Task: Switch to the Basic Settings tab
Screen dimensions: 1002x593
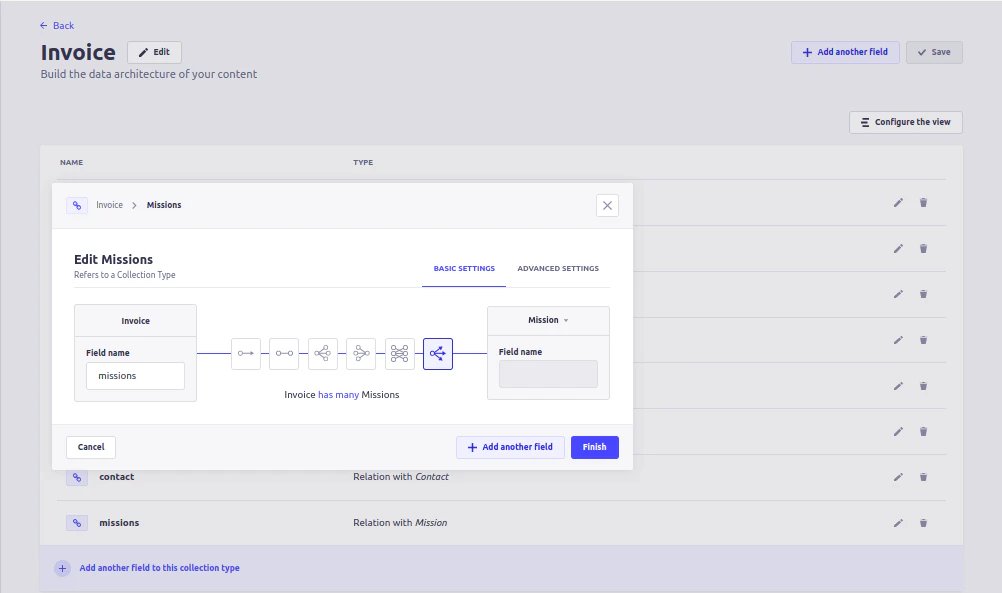Action: point(463,268)
